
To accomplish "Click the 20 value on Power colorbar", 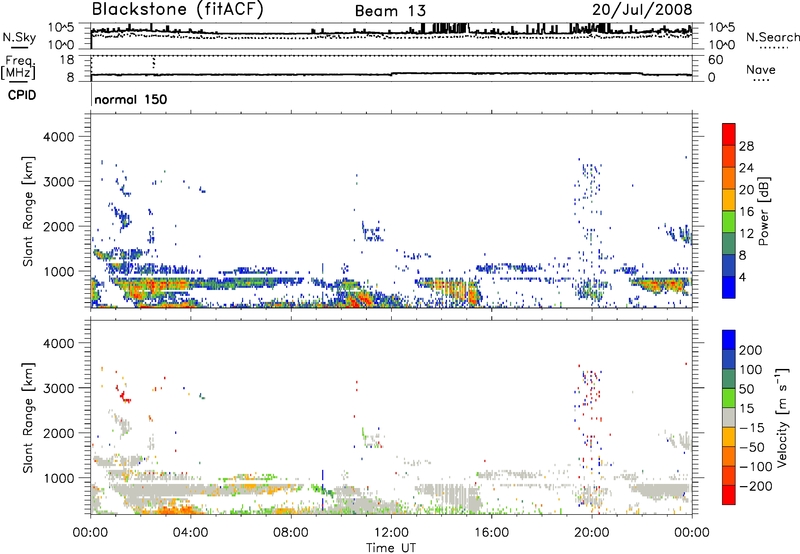I will [746, 190].
